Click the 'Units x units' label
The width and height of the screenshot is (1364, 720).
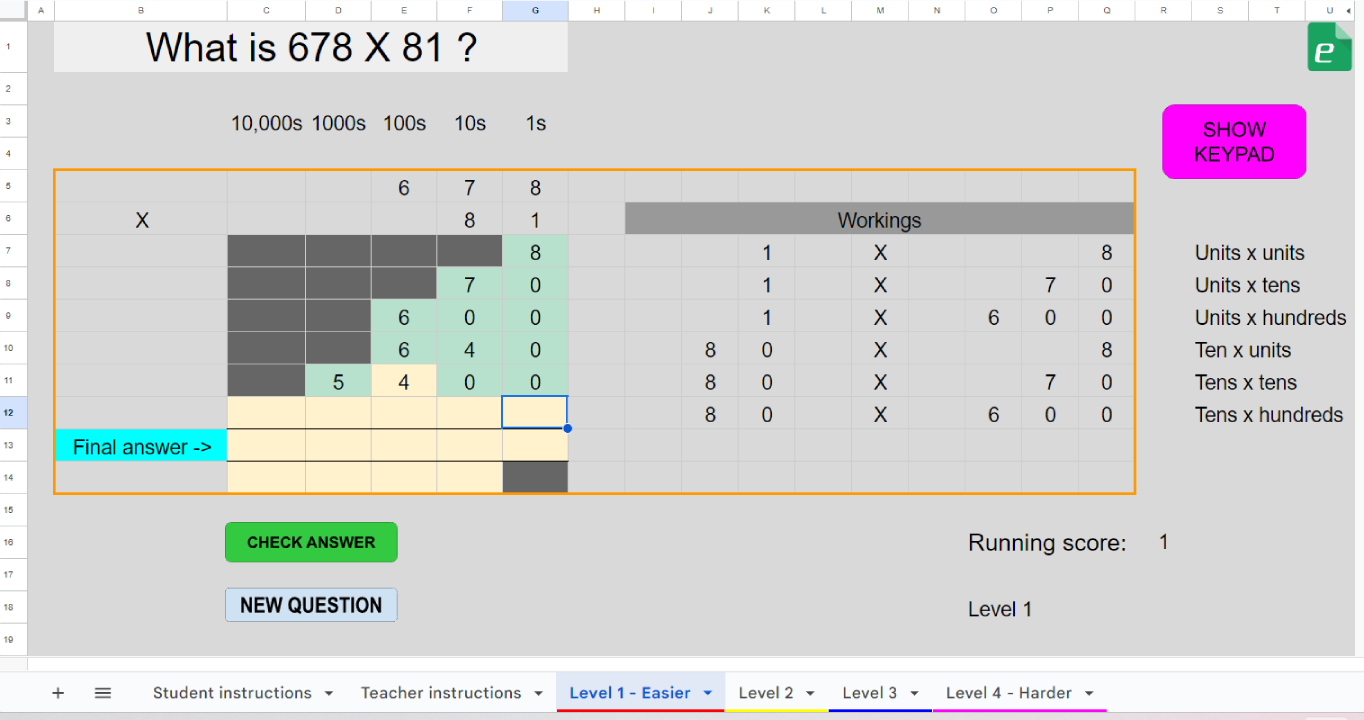click(1249, 253)
